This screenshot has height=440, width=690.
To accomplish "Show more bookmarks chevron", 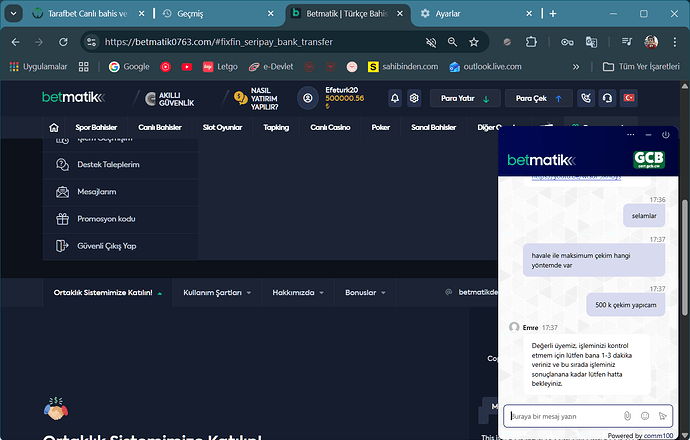I will [x=576, y=66].
